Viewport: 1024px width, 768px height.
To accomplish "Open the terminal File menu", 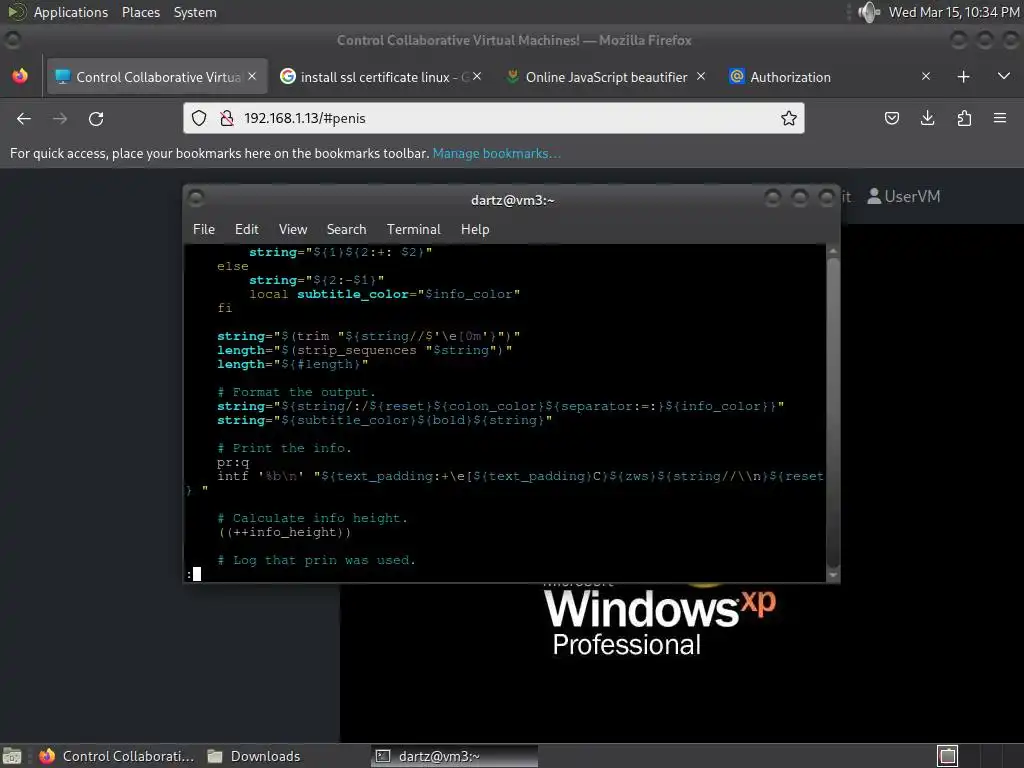I will pos(204,229).
